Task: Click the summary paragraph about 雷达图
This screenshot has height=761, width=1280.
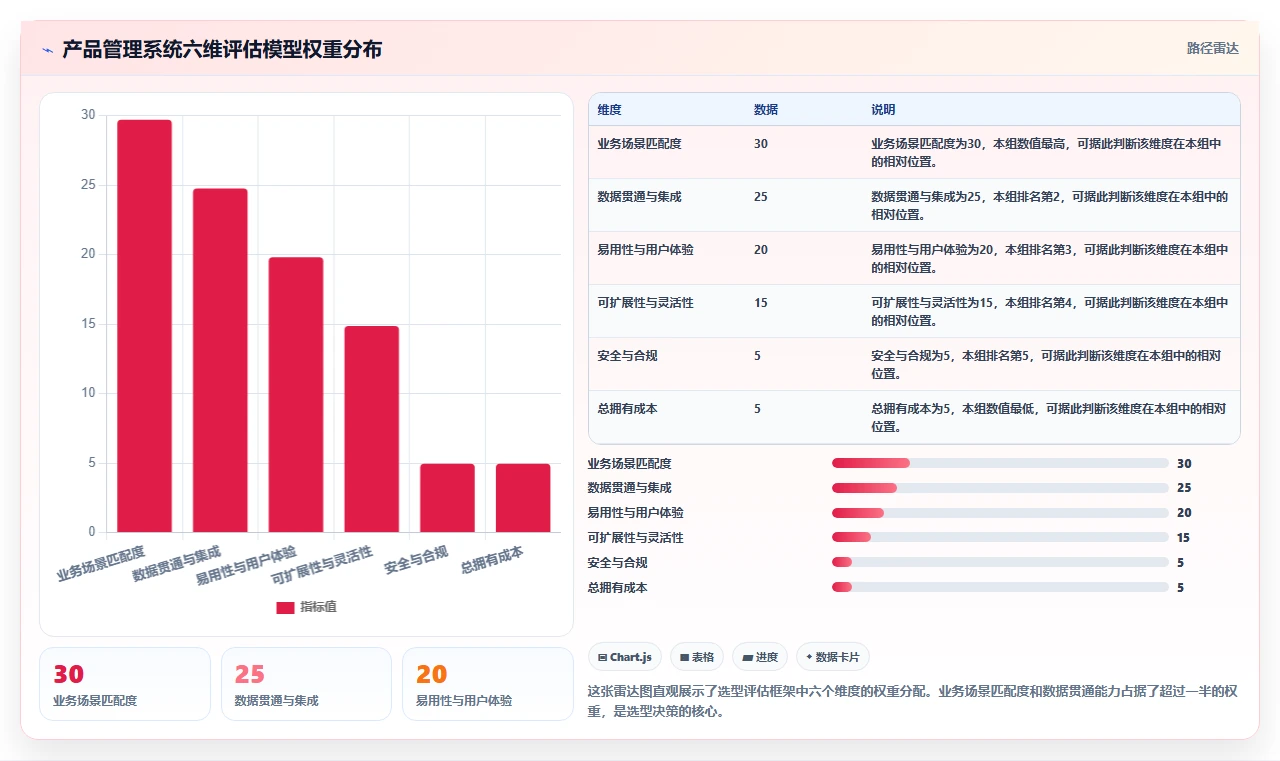Action: [x=913, y=702]
